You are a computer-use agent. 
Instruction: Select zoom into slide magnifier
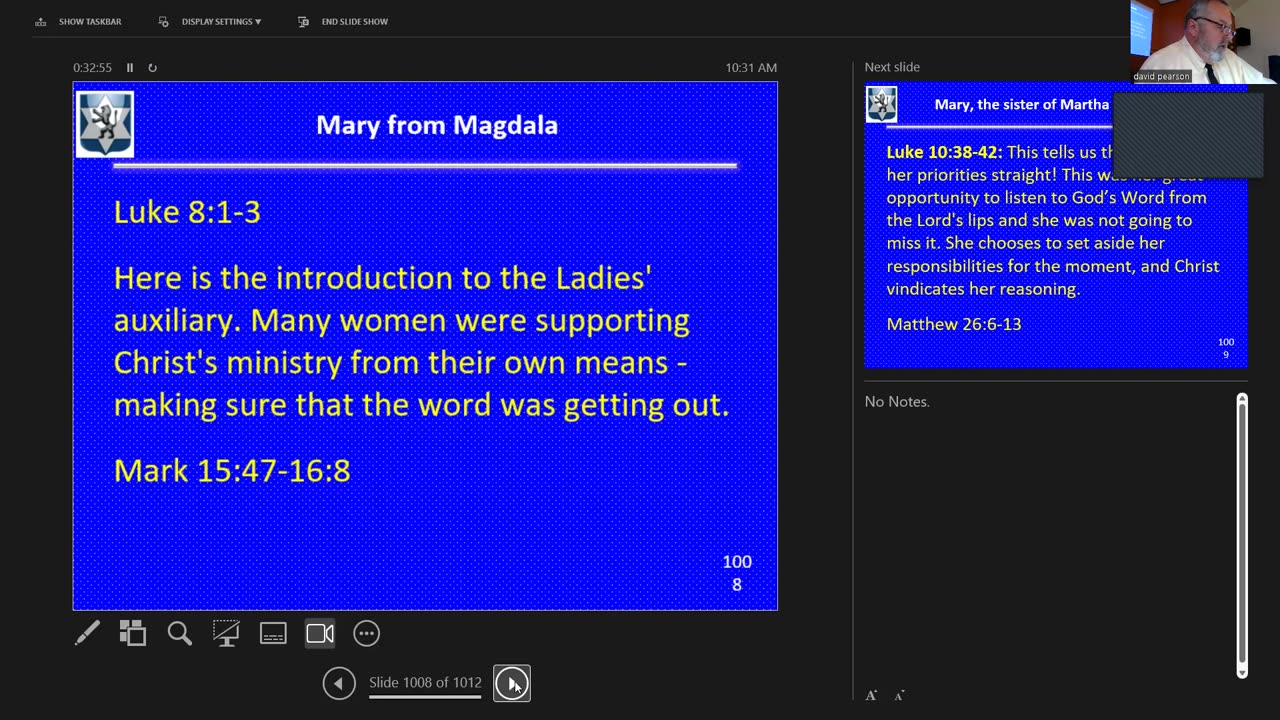coord(180,633)
